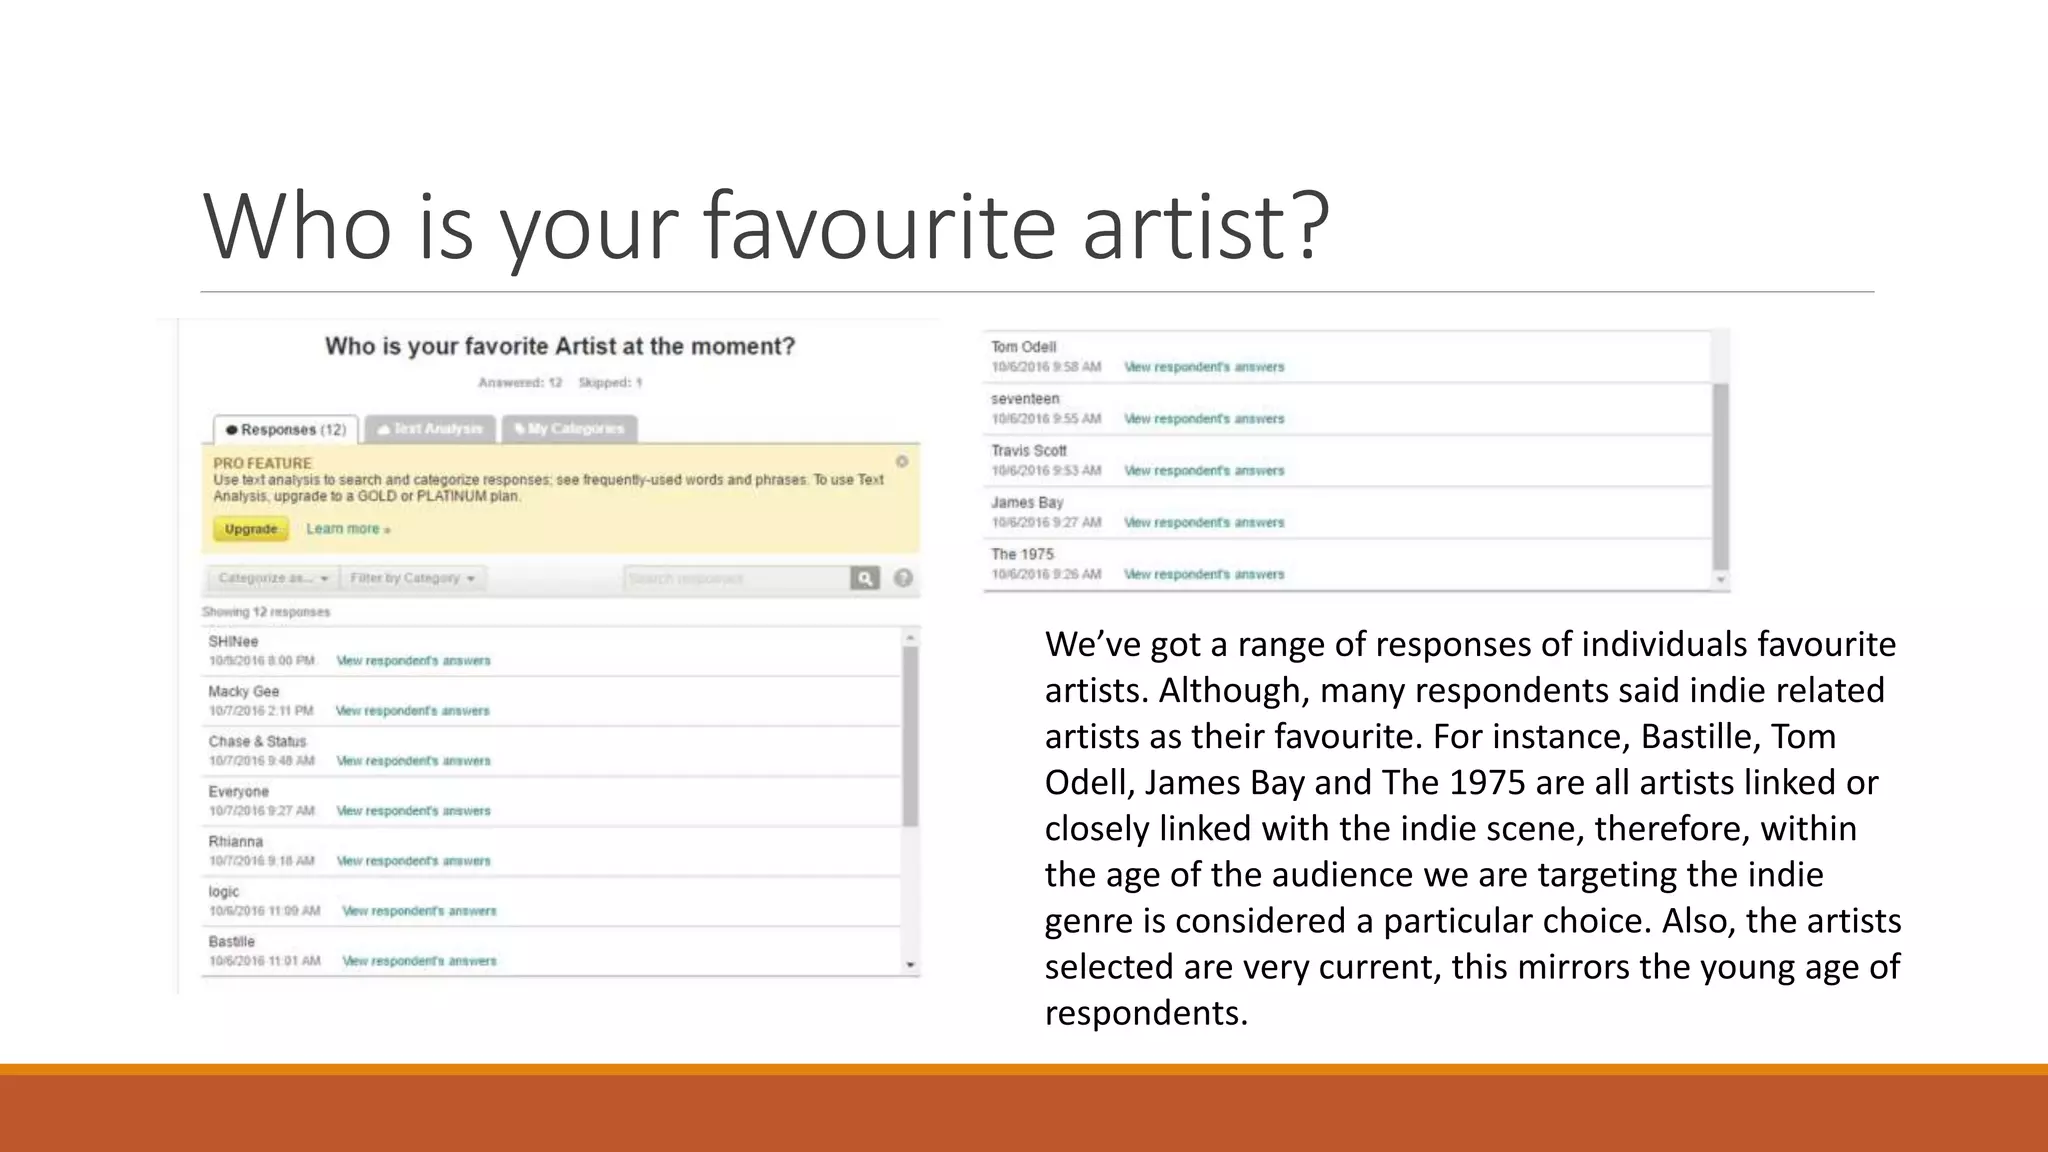Click the left list scroll-down arrow
Viewport: 2048px width, 1152px height.
(910, 964)
